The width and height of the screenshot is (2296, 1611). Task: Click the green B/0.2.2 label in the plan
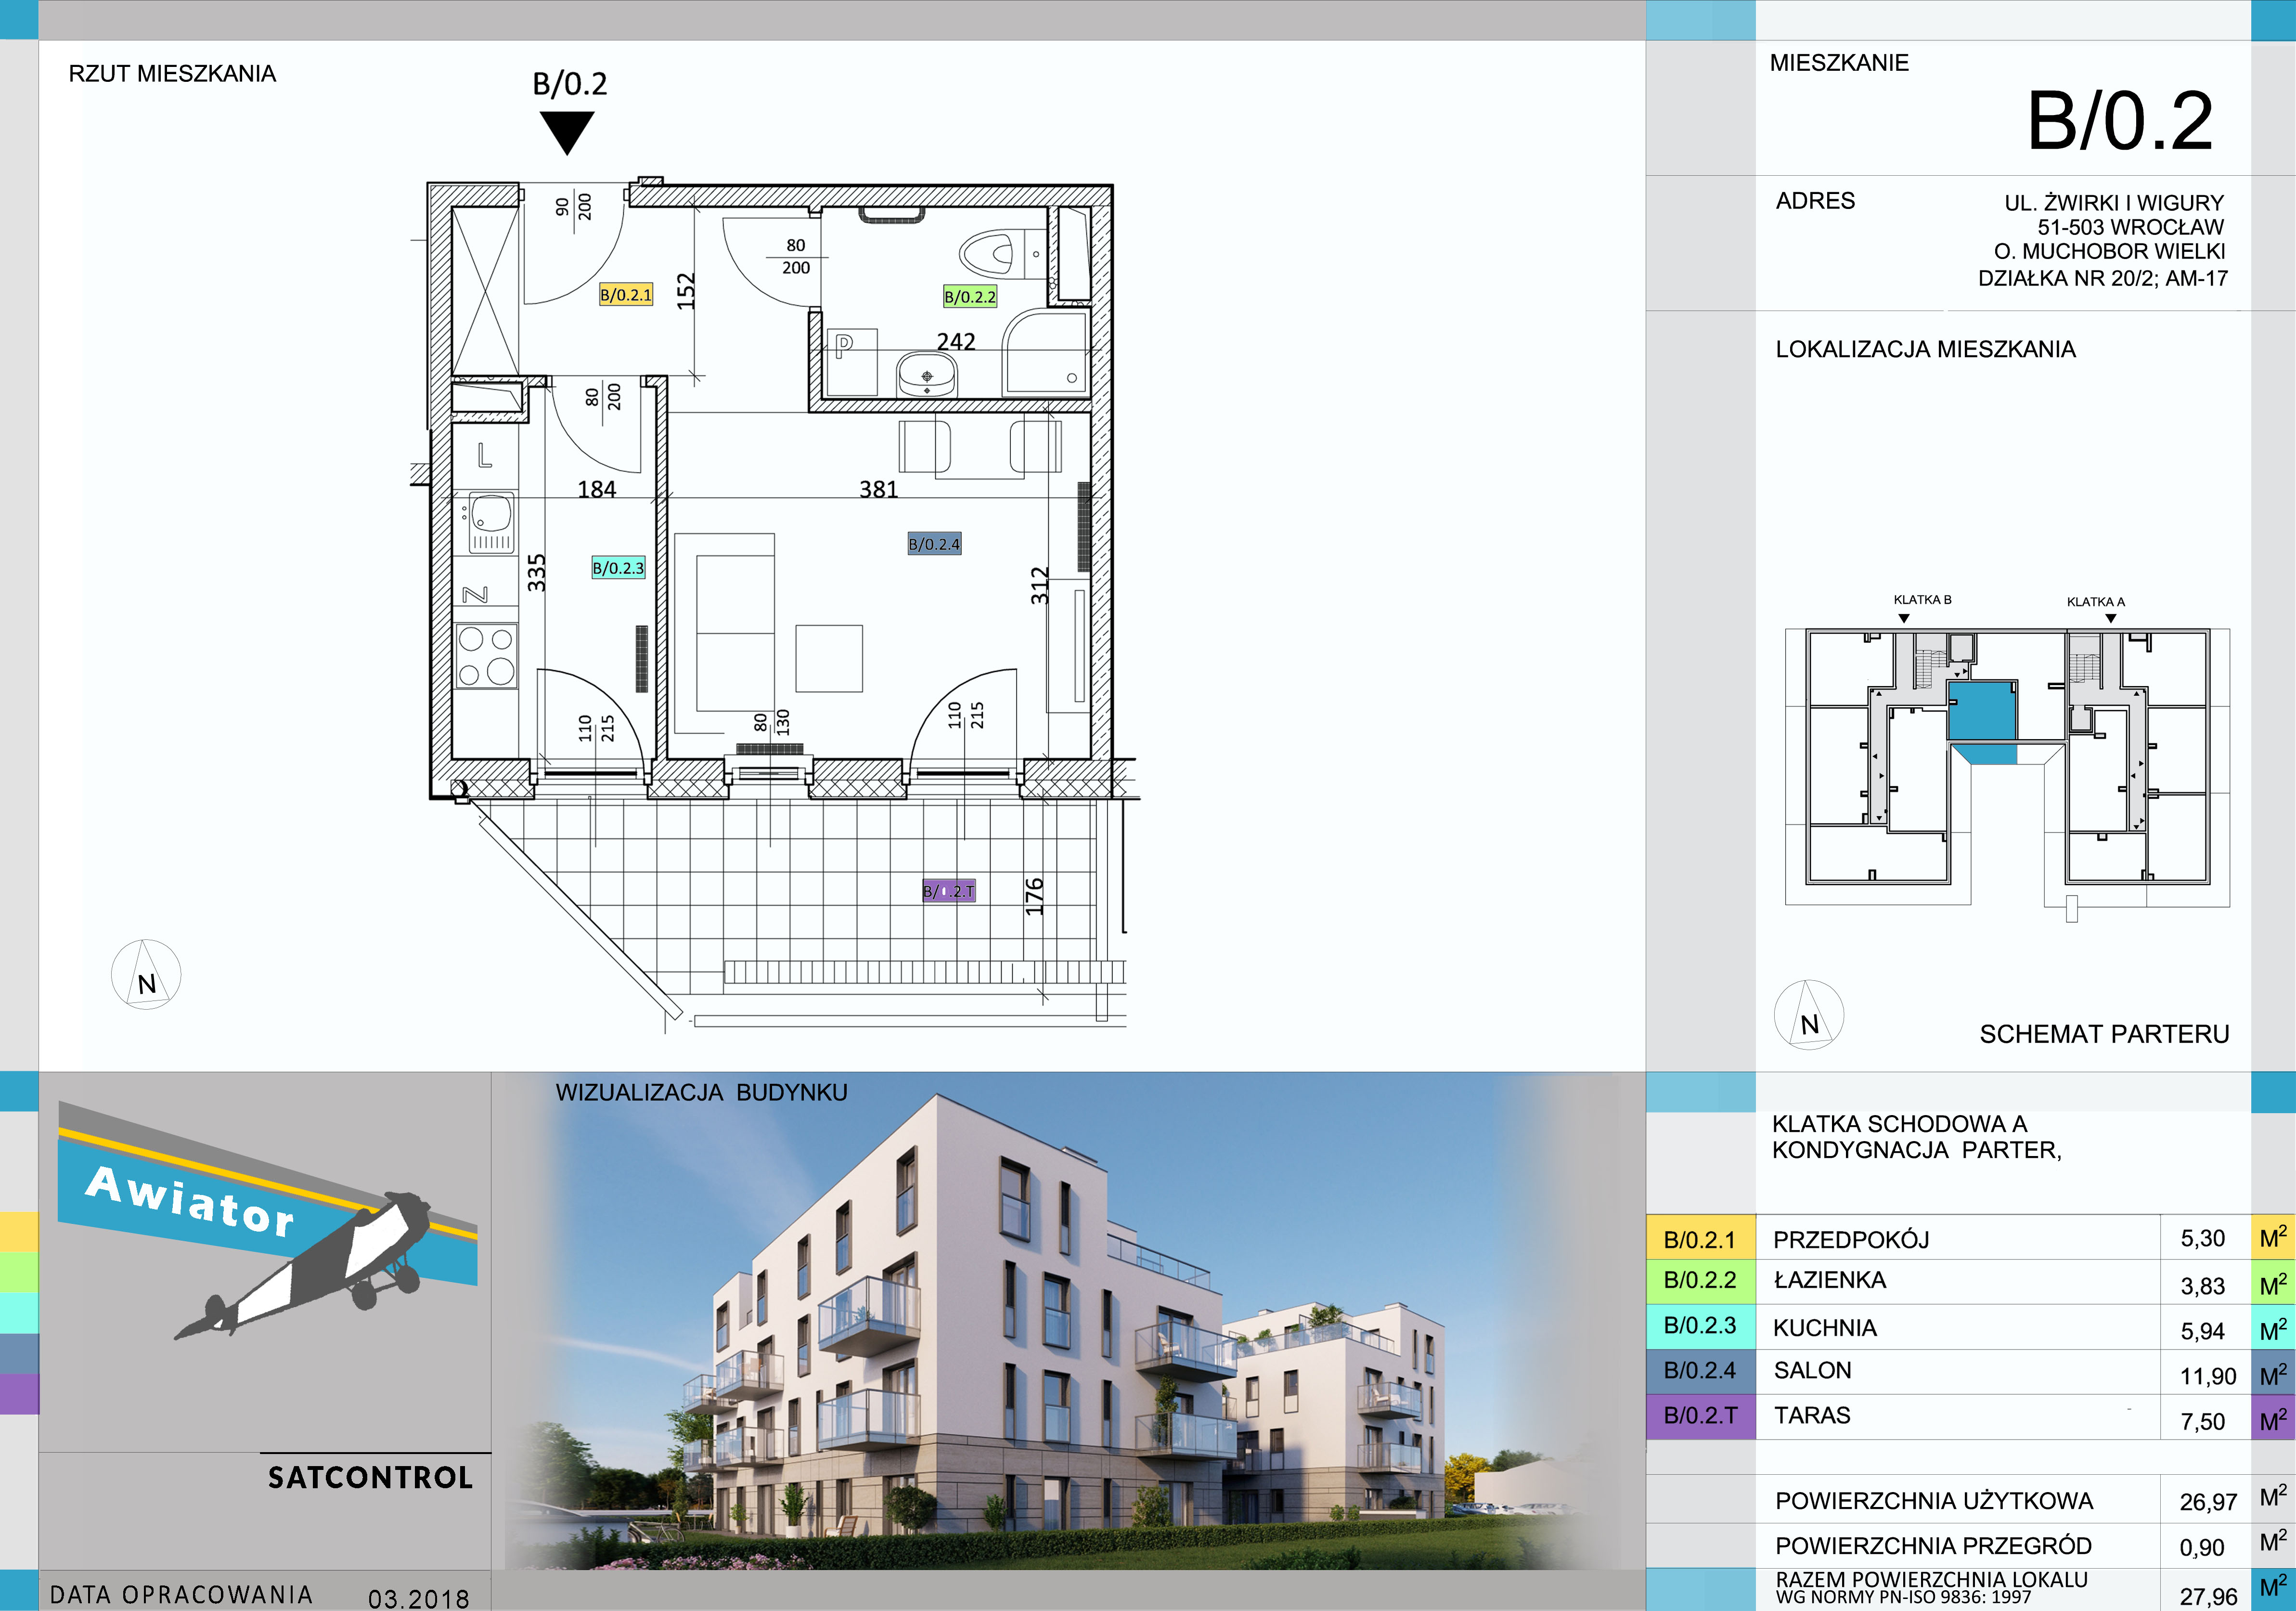[x=970, y=296]
